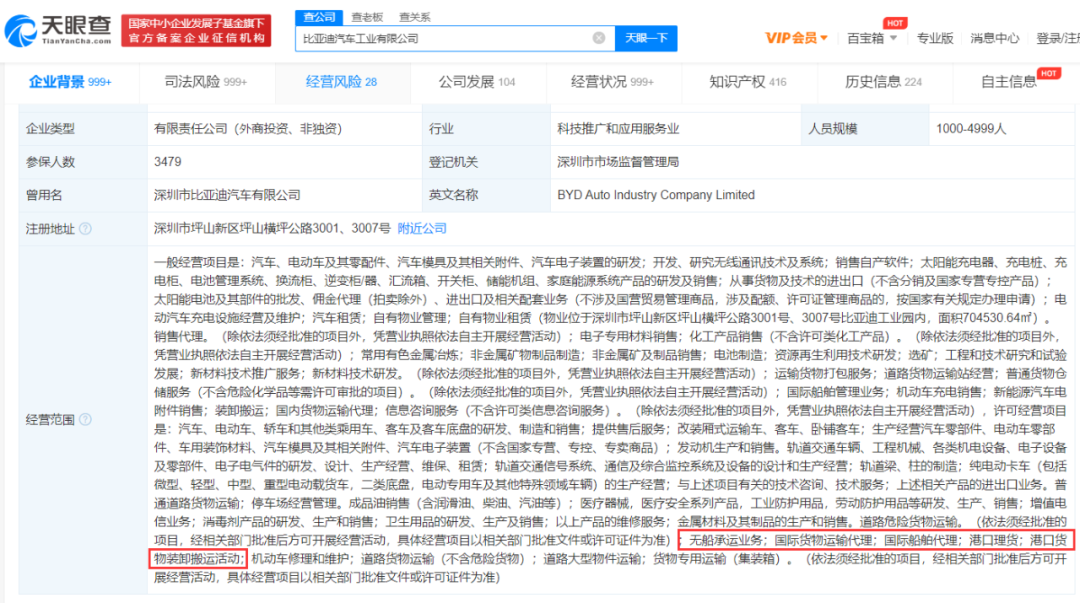Open 专业版 professional edition
The height and width of the screenshot is (603, 1080).
[x=936, y=37]
